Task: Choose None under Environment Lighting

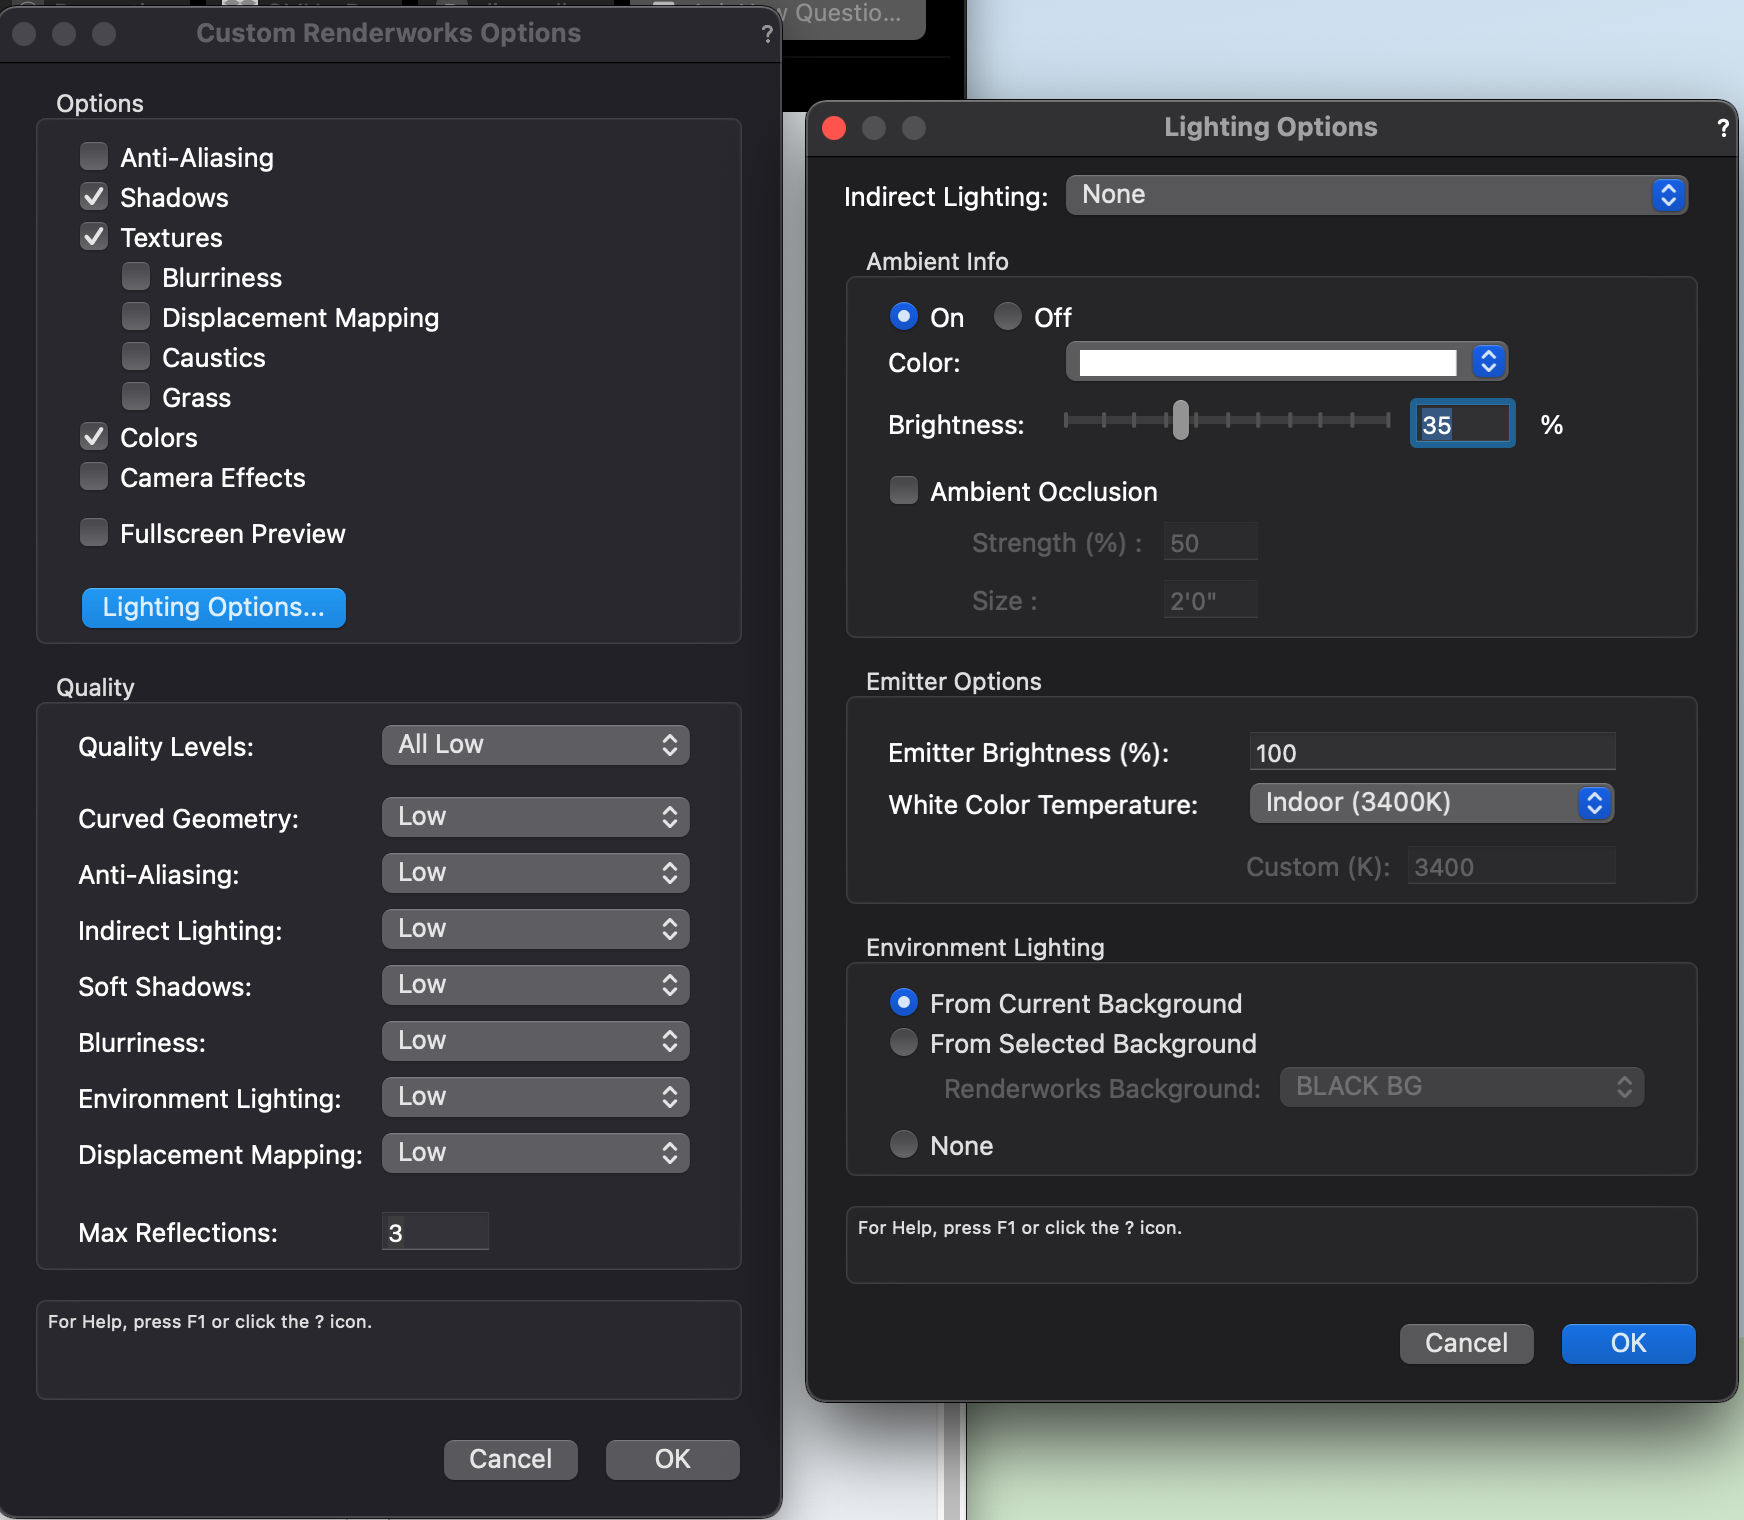Action: [903, 1145]
